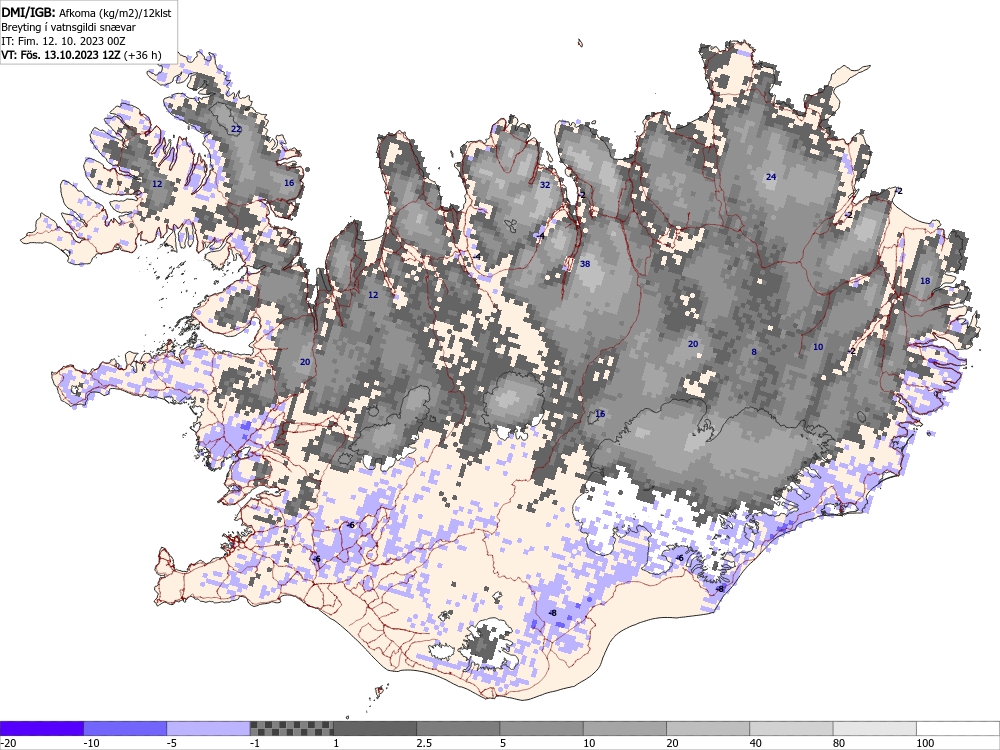This screenshot has width=1000, height=750.
Task: Click the gray 2.5 to 5 legend swatch
Action: coord(458,728)
